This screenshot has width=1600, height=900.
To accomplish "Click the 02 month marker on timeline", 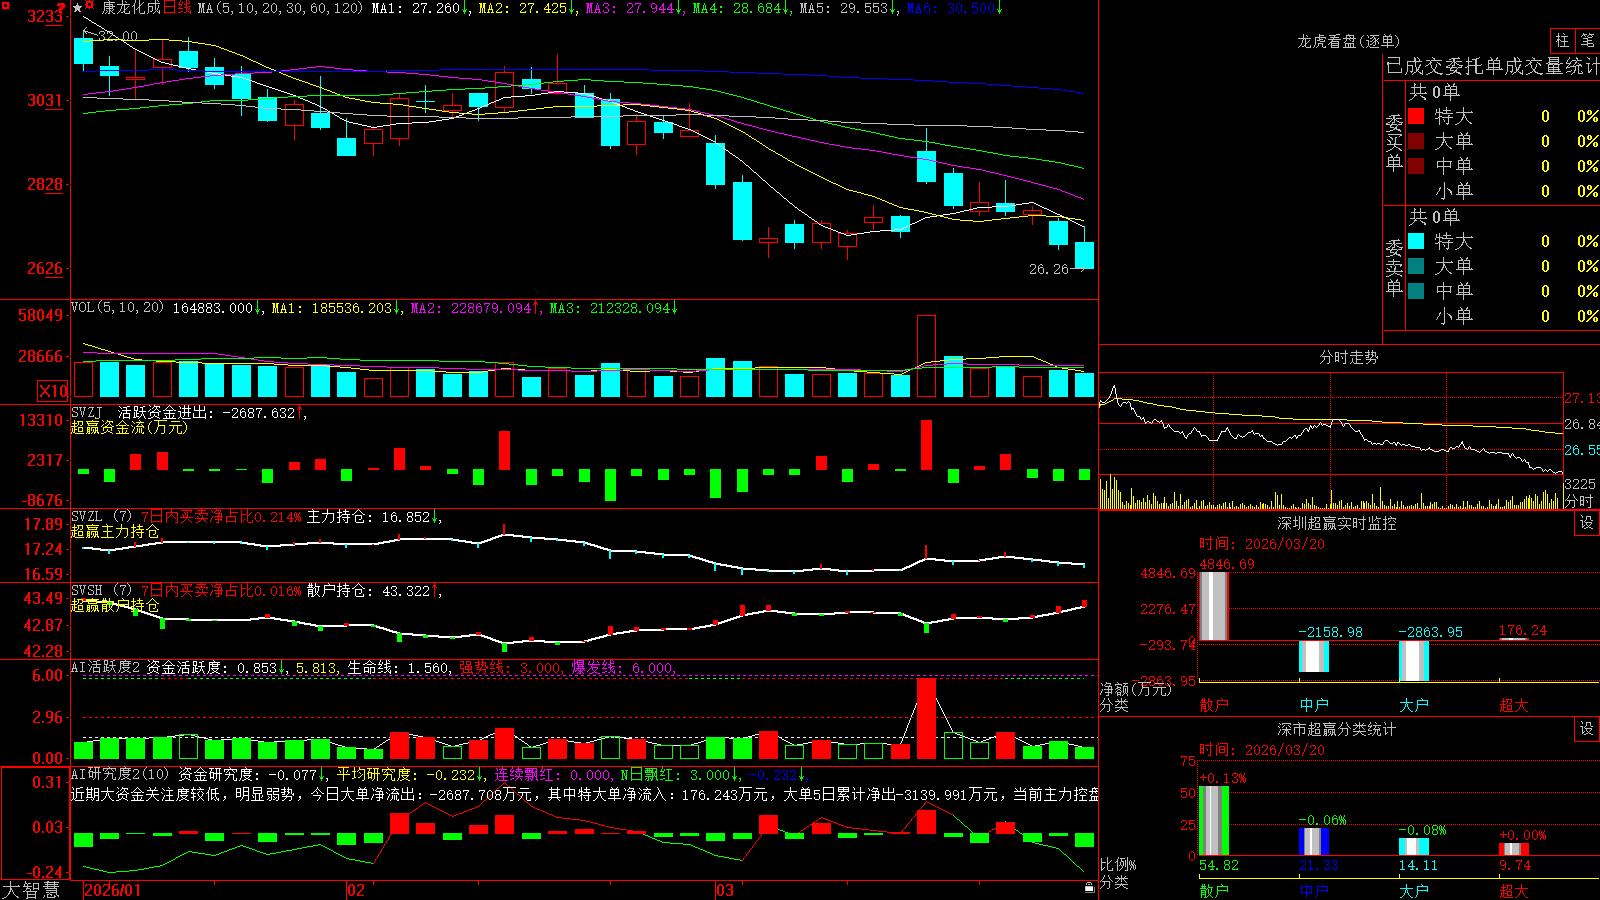I will click(x=356, y=890).
